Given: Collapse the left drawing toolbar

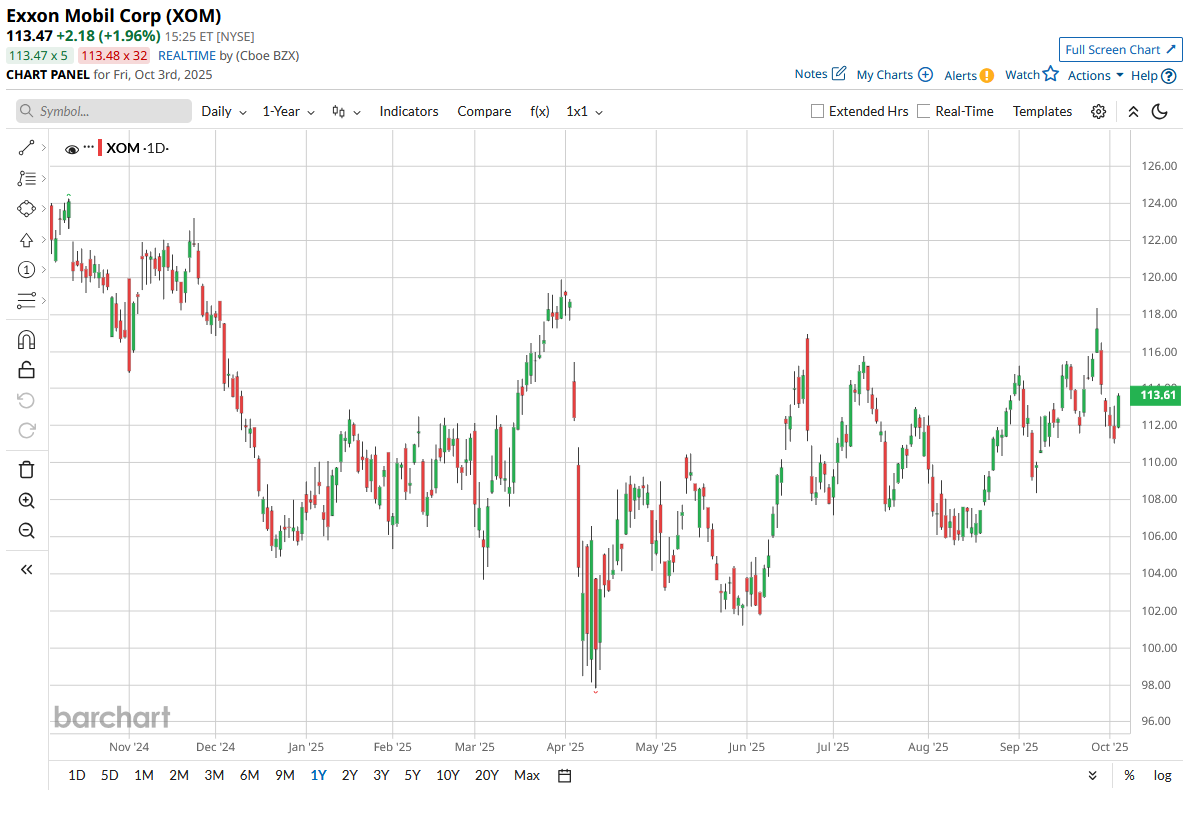Looking at the screenshot, I should (x=27, y=569).
